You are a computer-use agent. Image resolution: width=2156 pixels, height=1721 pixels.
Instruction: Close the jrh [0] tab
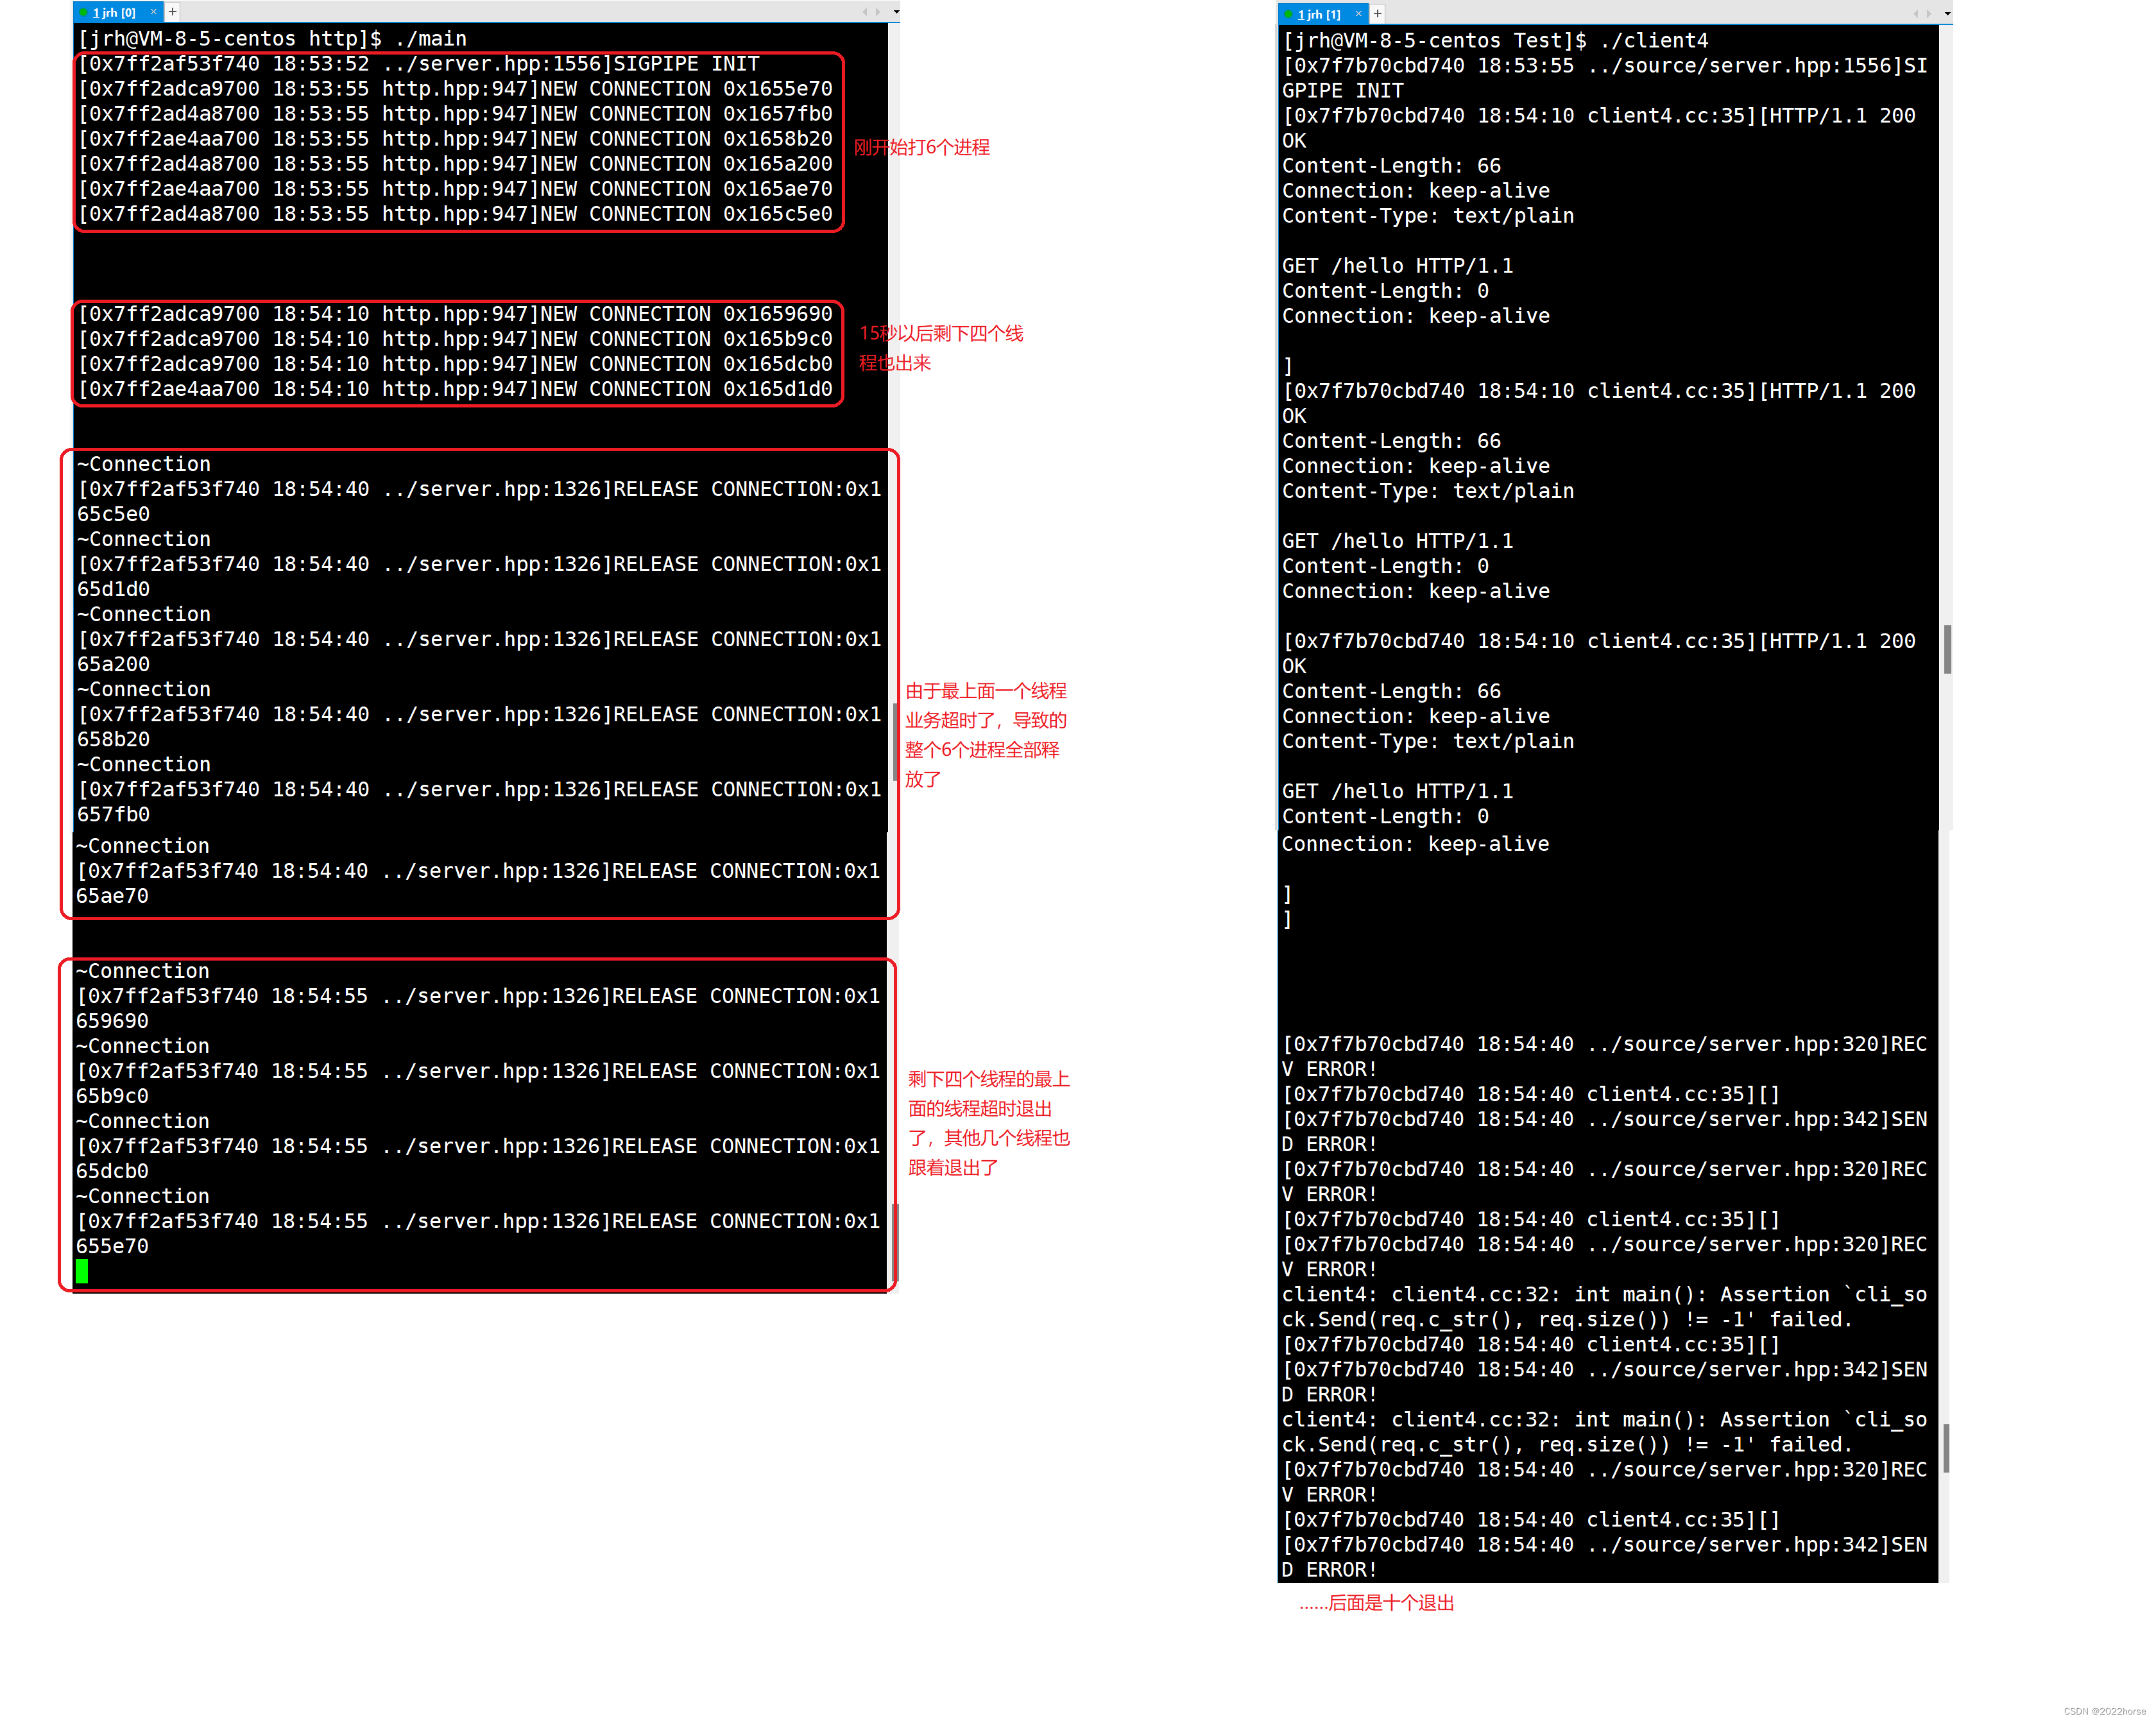pos(153,12)
